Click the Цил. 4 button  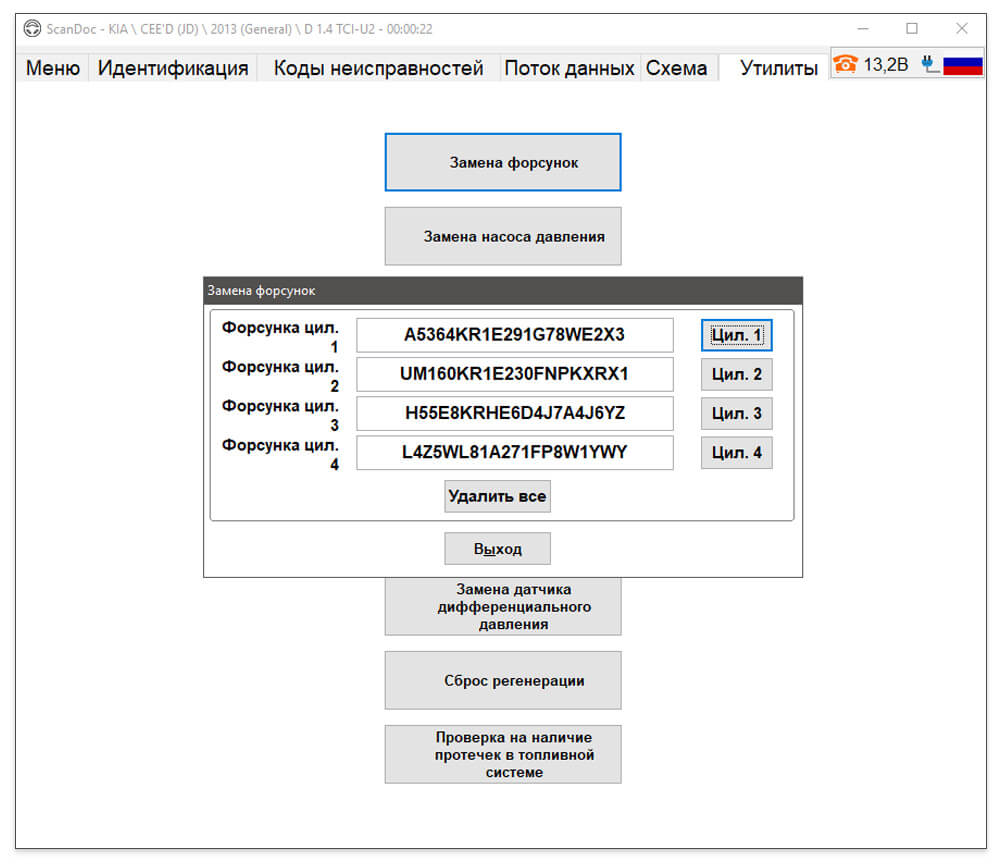pos(737,453)
